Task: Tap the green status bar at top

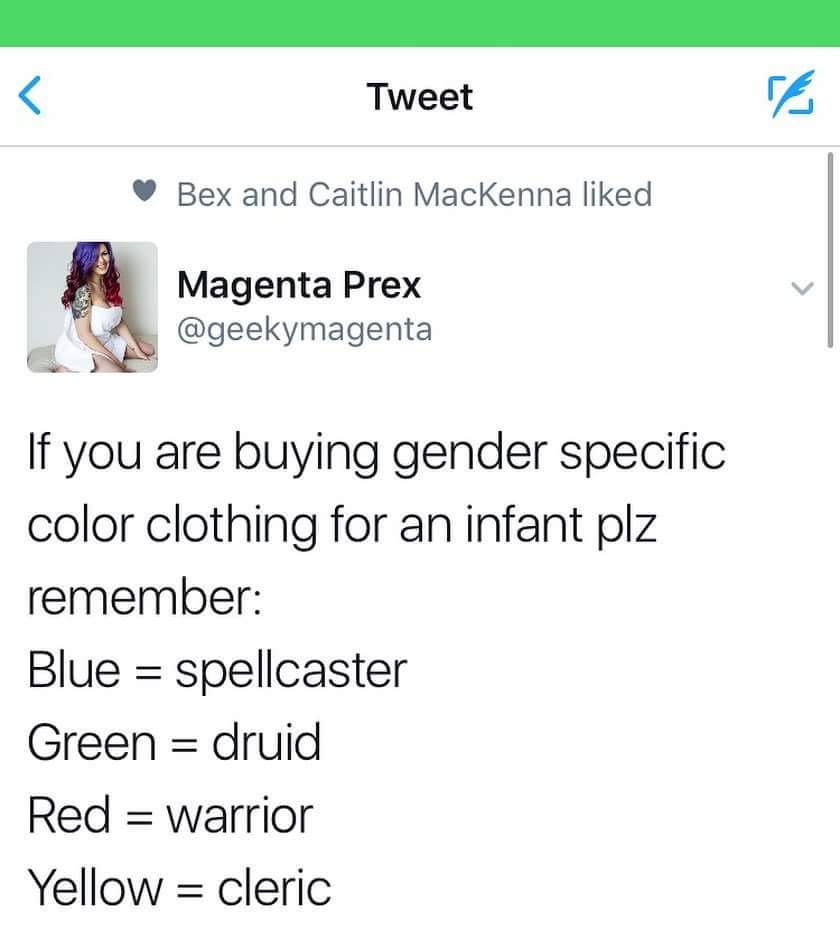Action: click(420, 22)
